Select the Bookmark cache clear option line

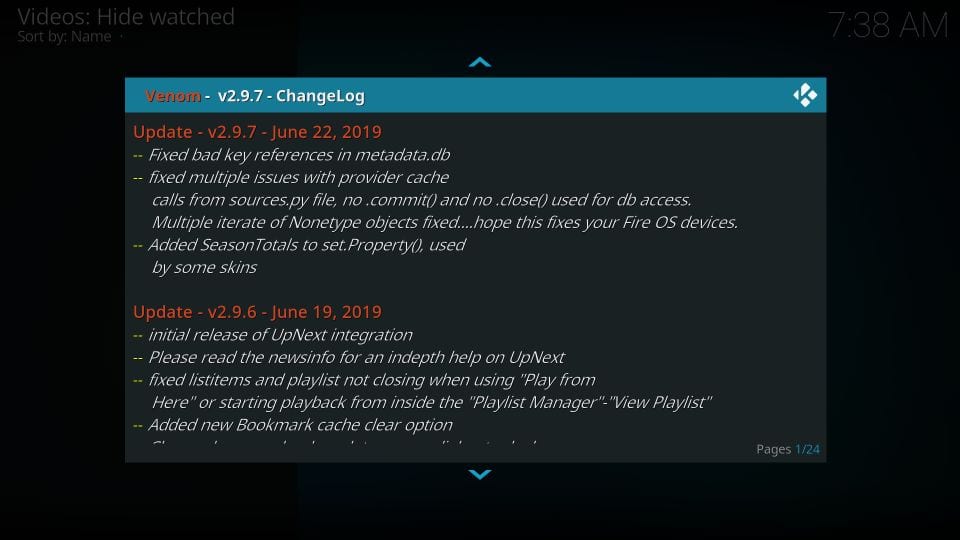pyautogui.click(x=293, y=425)
